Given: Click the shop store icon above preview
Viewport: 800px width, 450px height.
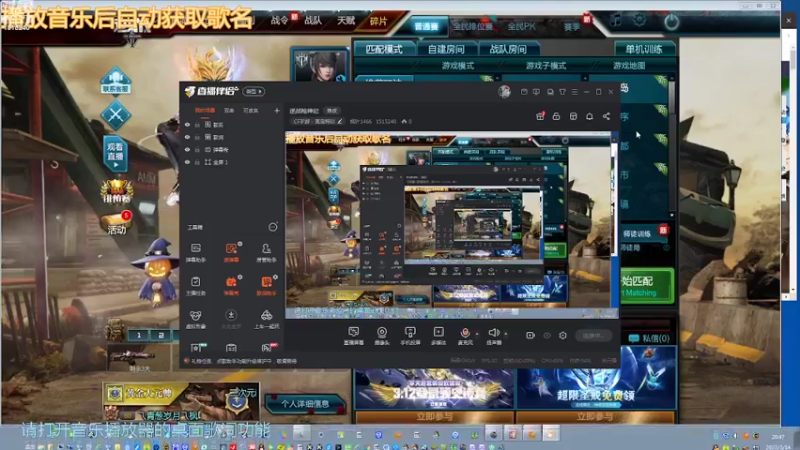Looking at the screenshot, I should [x=573, y=116].
